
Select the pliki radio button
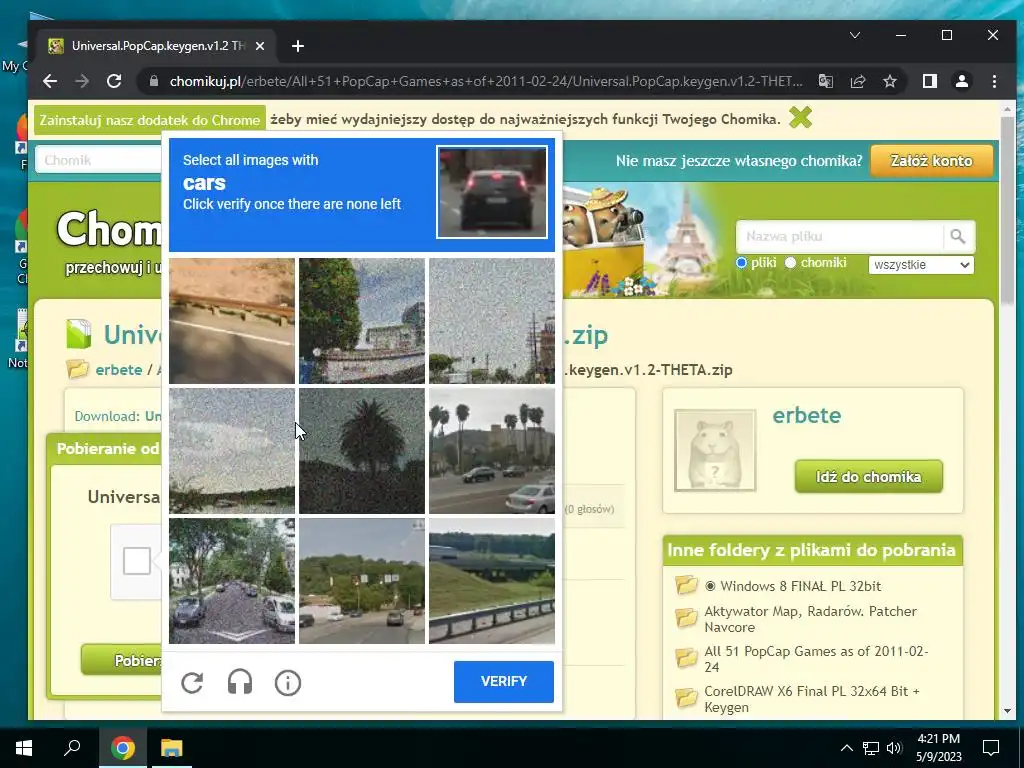tap(741, 263)
